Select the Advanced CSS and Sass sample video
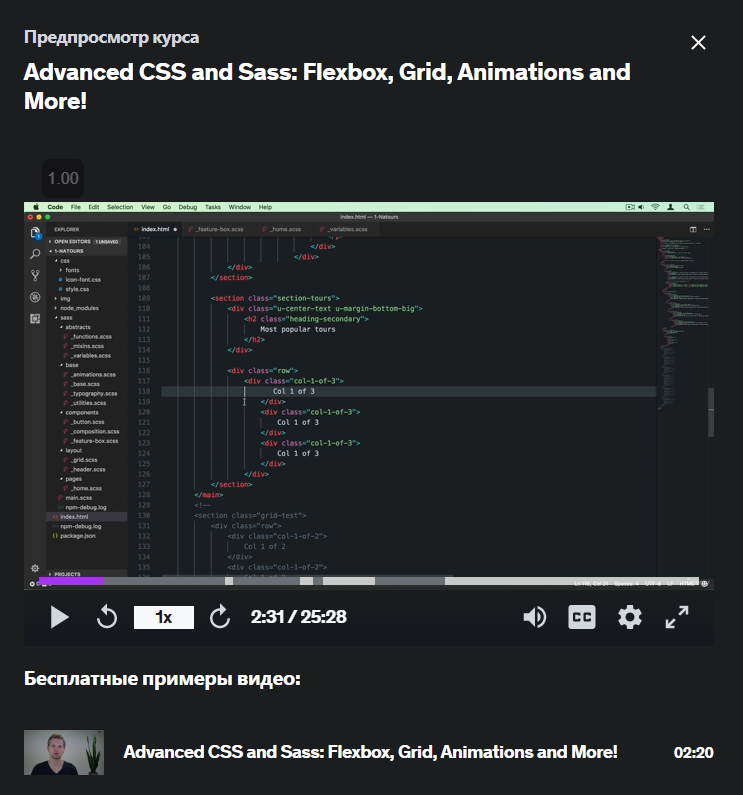The image size is (743, 795). [x=370, y=752]
